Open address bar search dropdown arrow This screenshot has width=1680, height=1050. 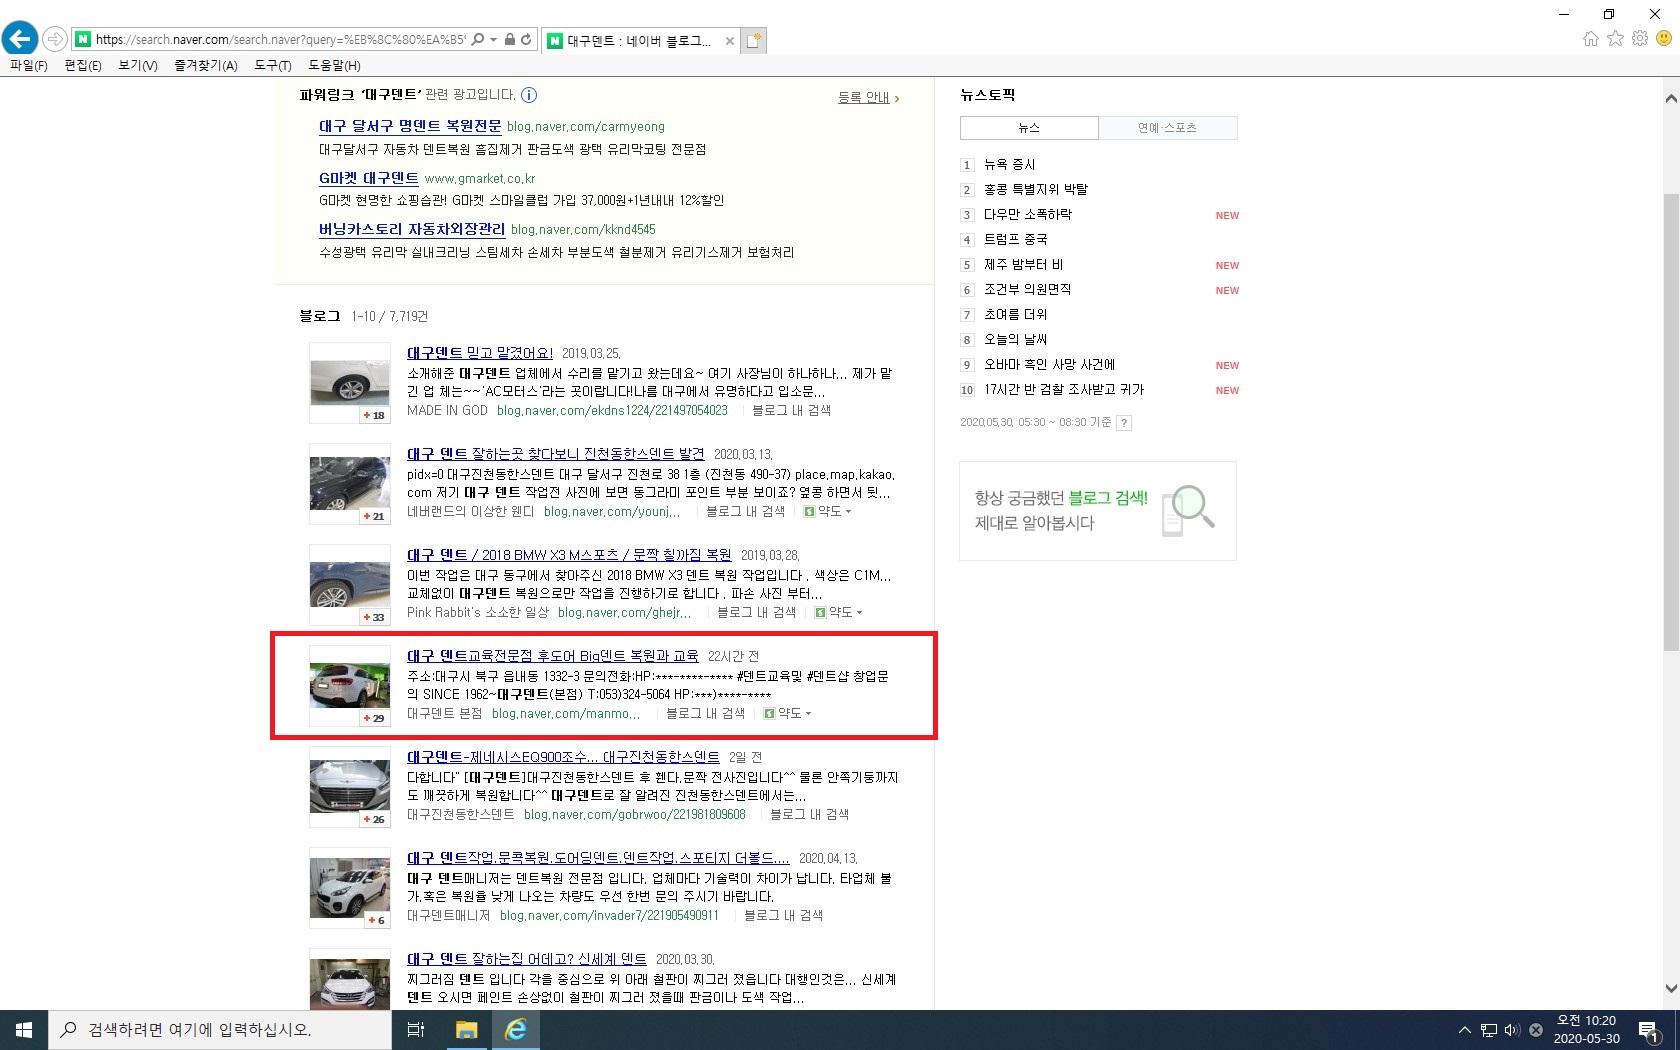(x=494, y=39)
